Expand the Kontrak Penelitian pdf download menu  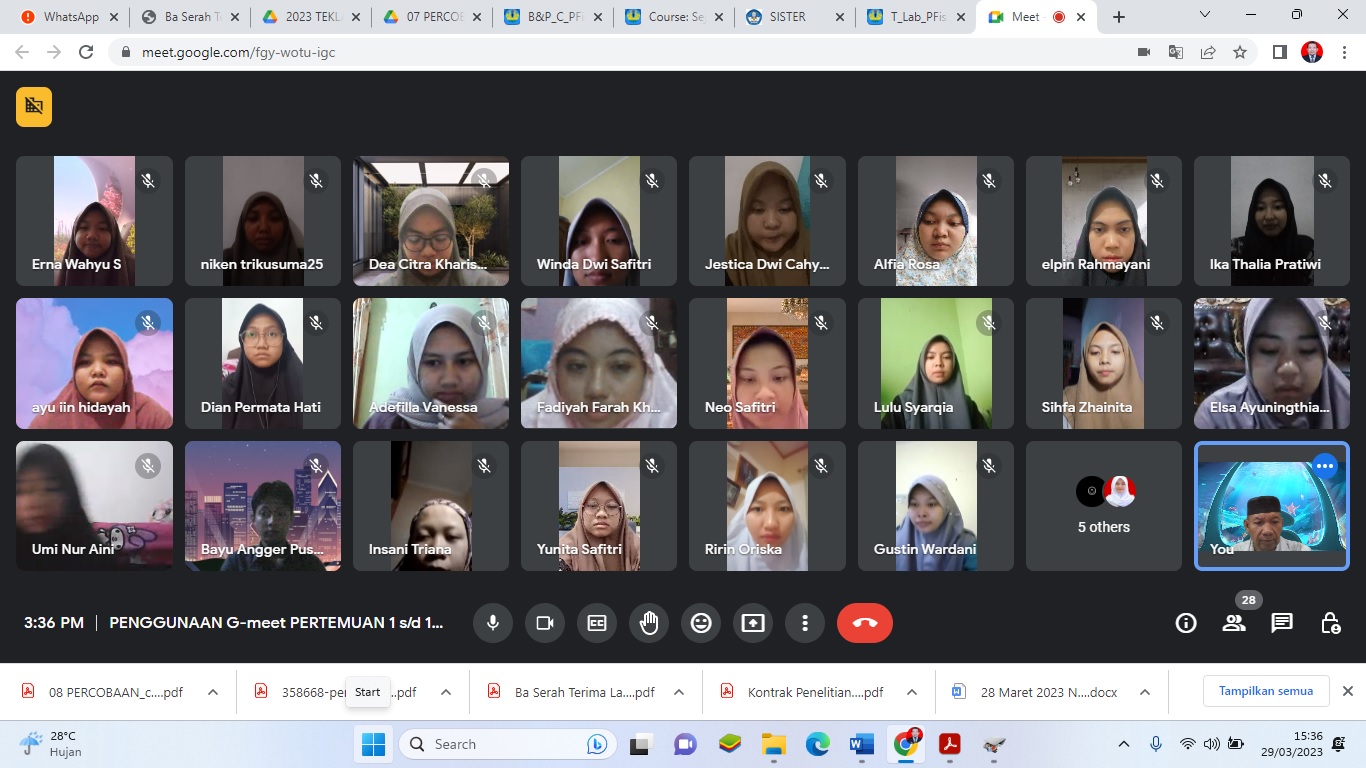(x=912, y=692)
